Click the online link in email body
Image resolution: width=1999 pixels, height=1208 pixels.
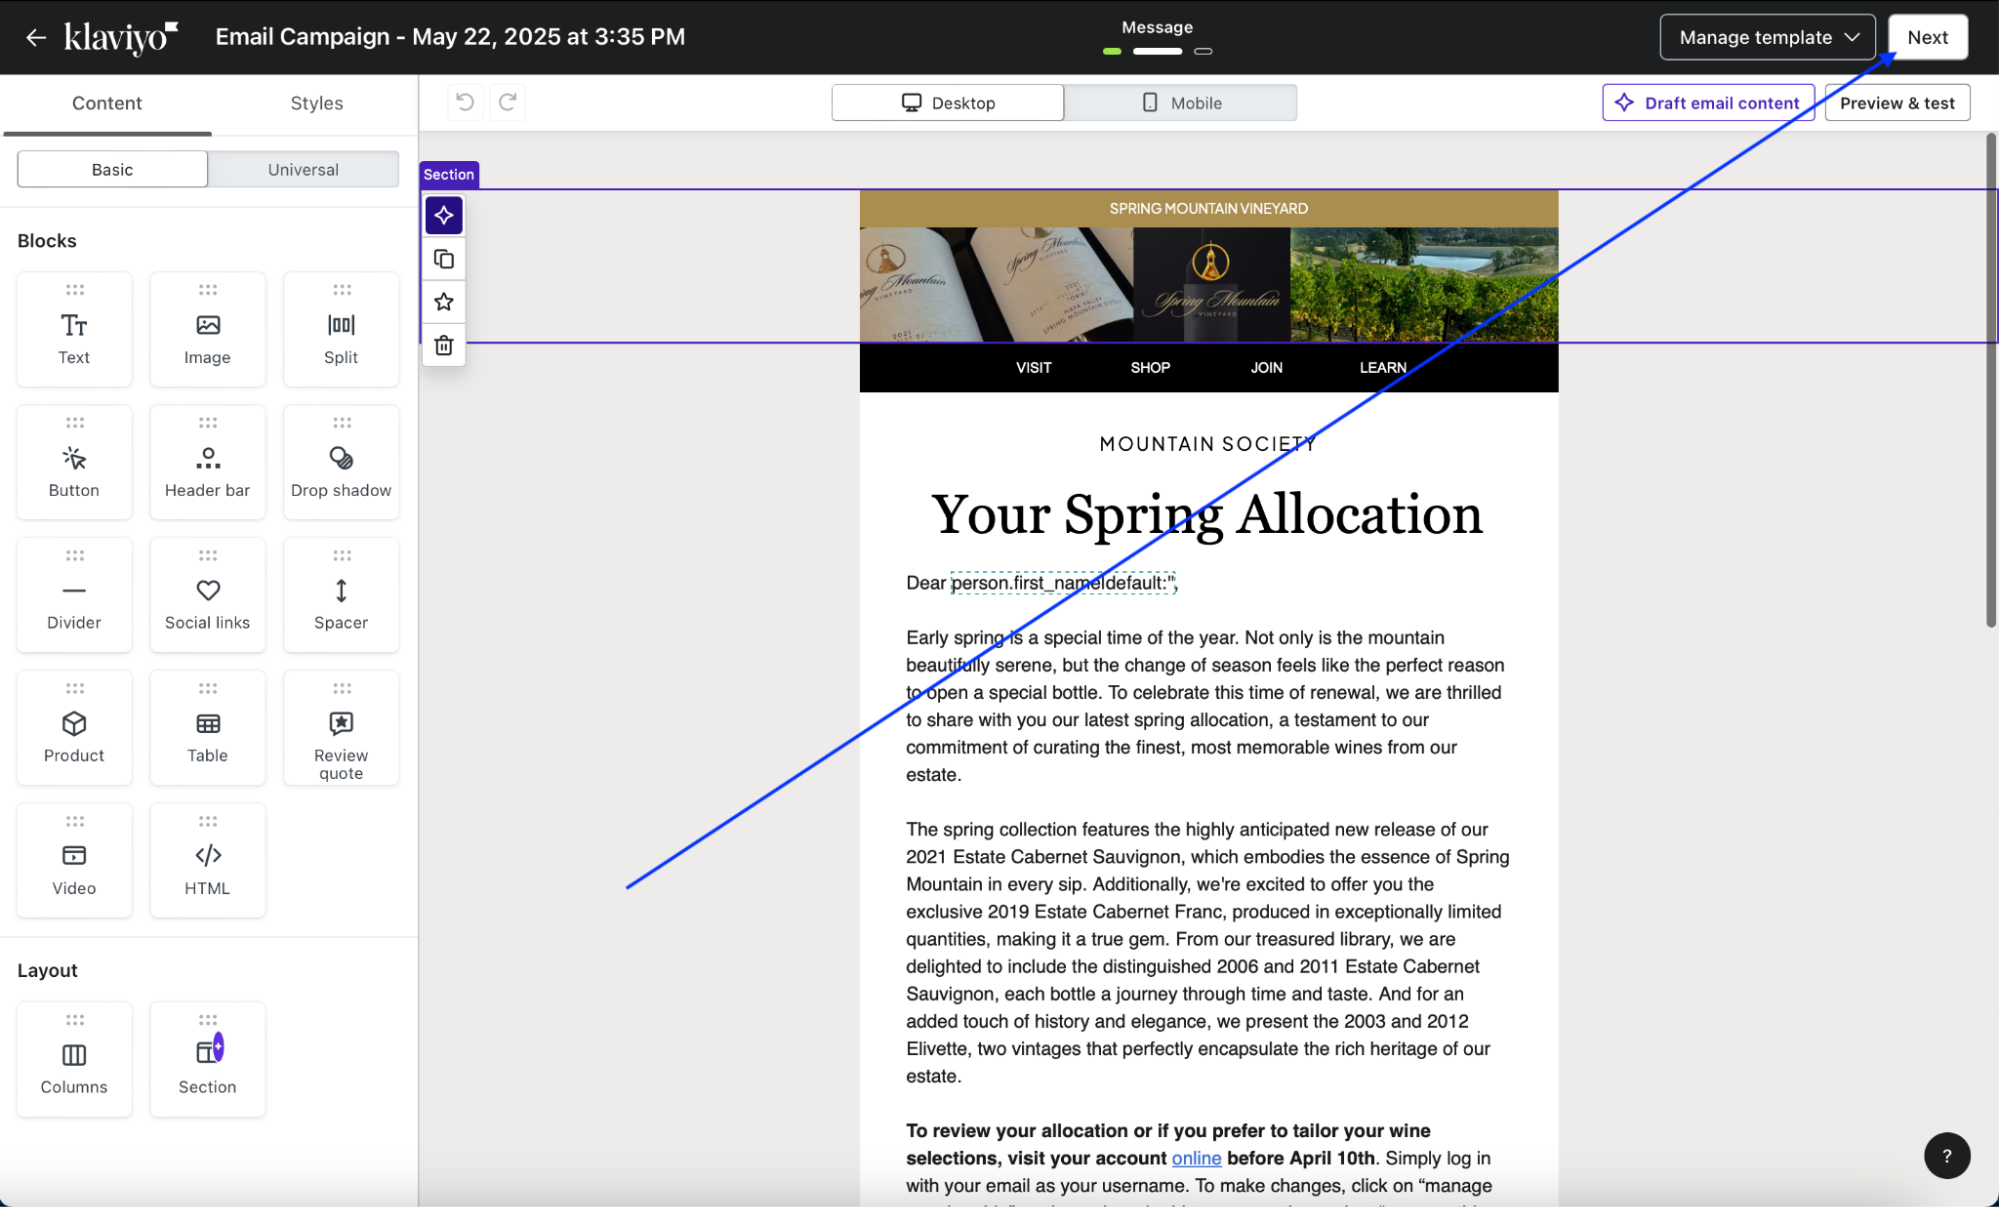(x=1196, y=1158)
